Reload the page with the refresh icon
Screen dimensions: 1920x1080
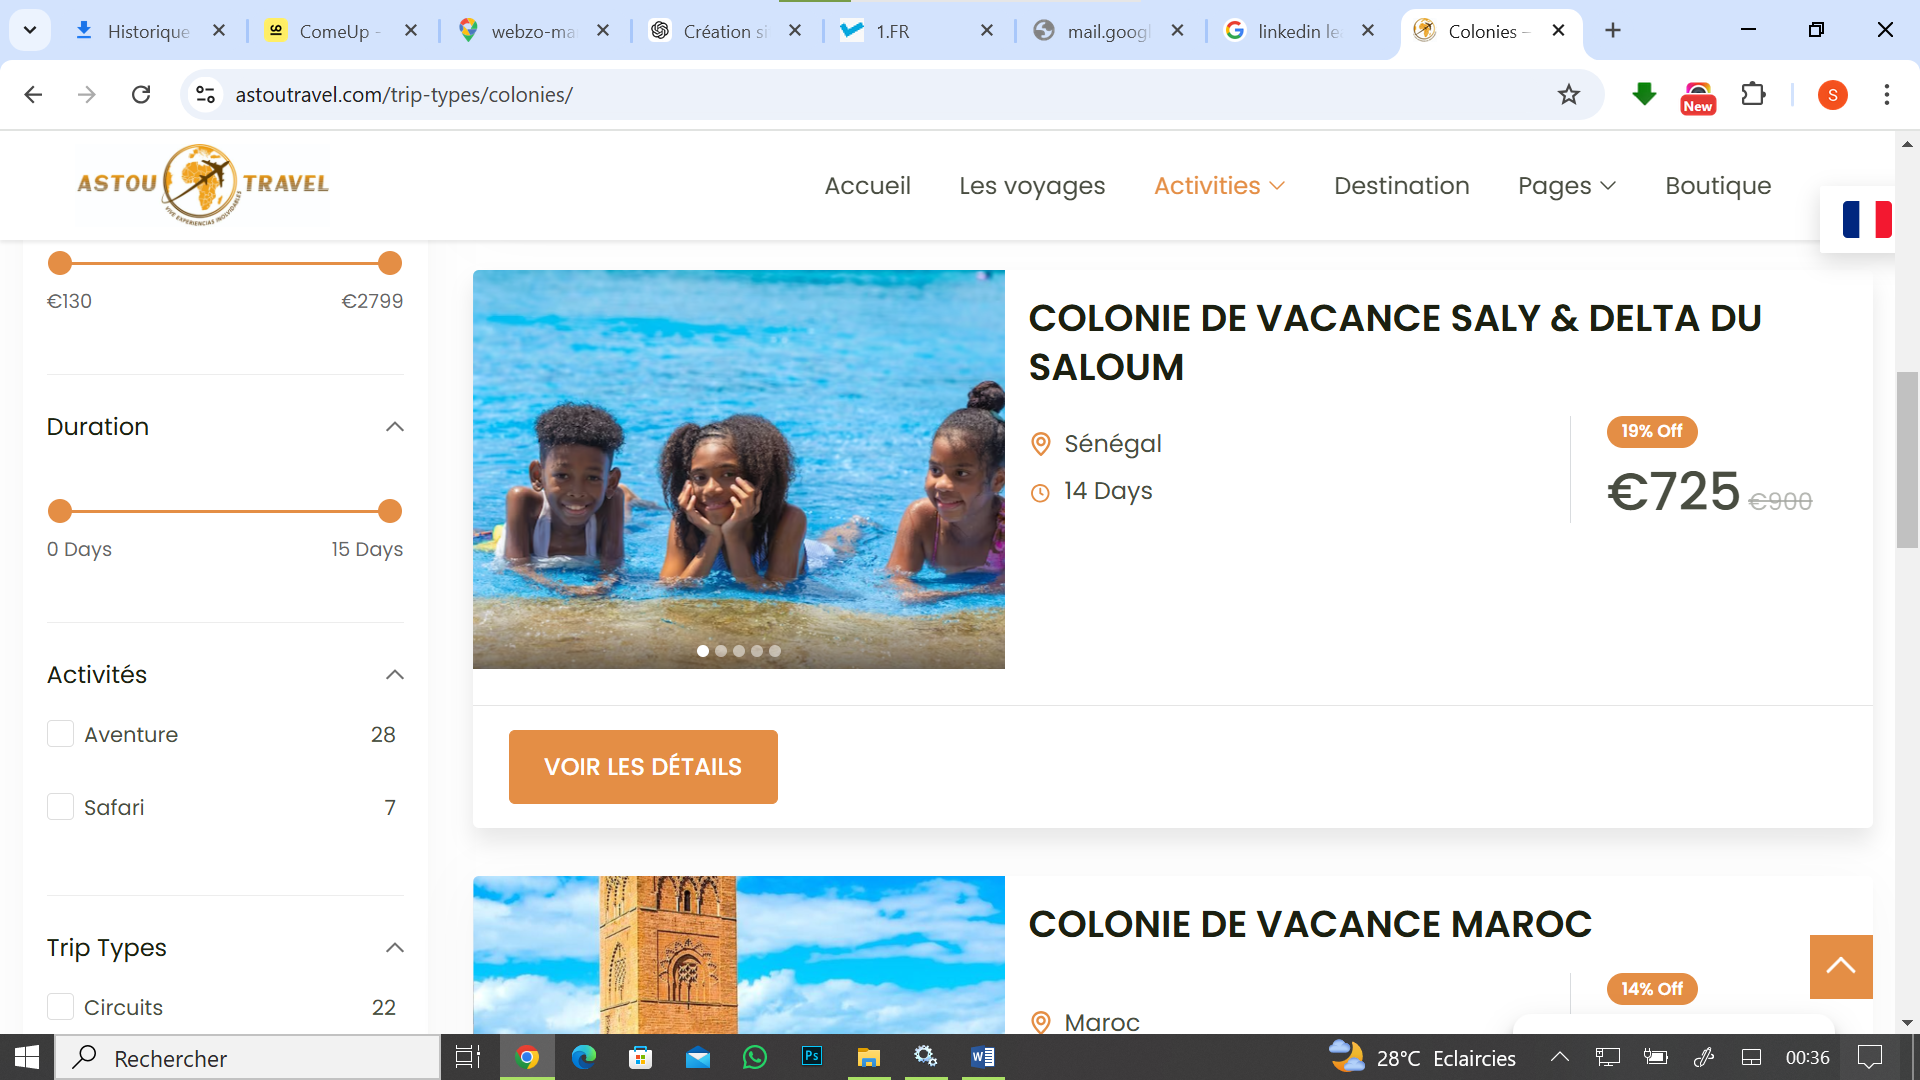tap(141, 94)
